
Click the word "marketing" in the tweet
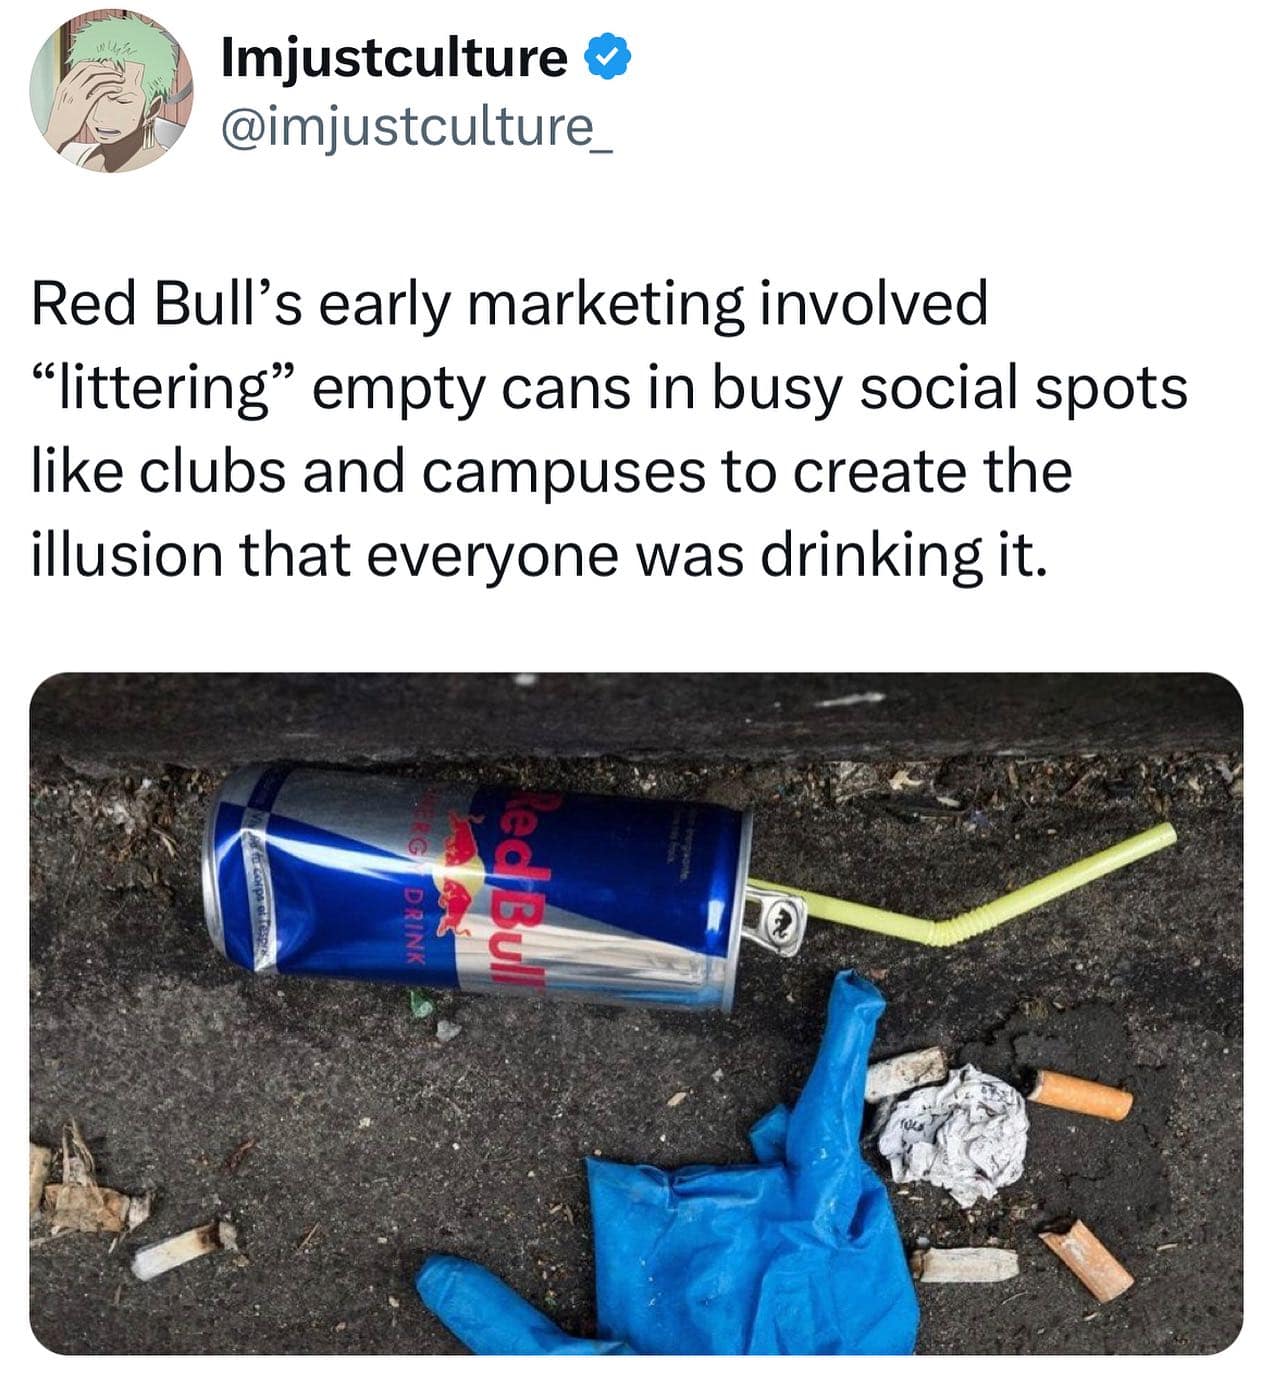coord(606,304)
